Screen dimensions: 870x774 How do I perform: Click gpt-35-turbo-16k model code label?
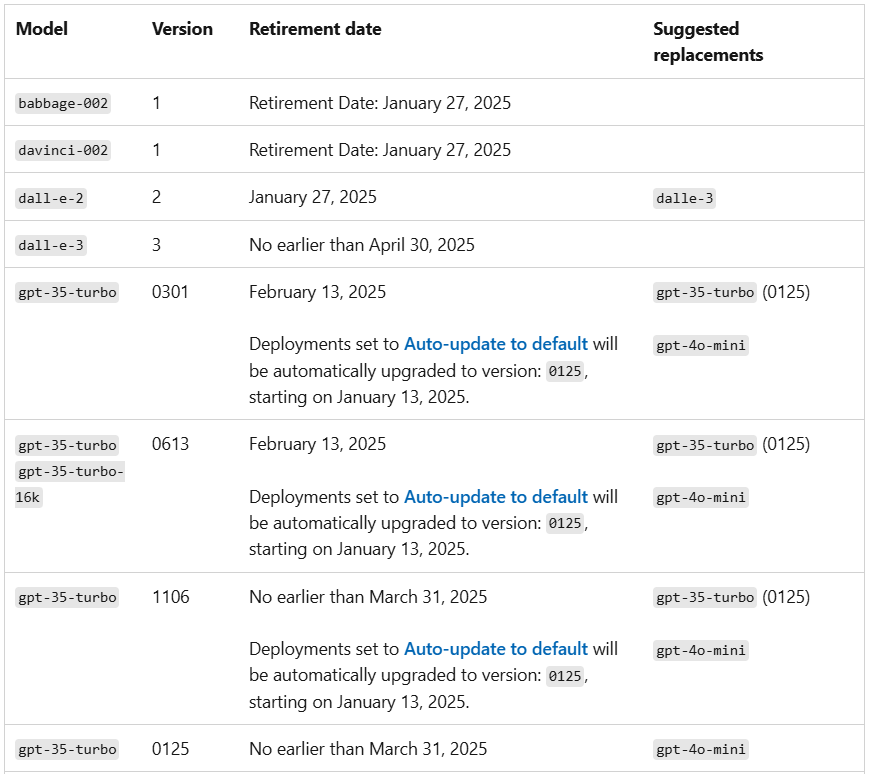(x=70, y=484)
